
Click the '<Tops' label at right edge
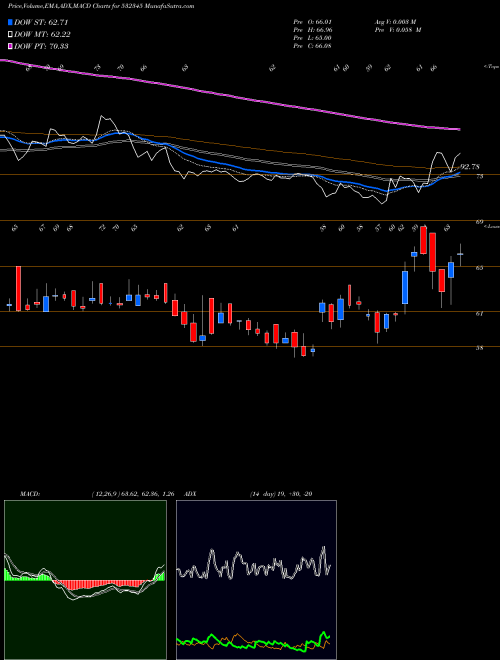(x=491, y=67)
